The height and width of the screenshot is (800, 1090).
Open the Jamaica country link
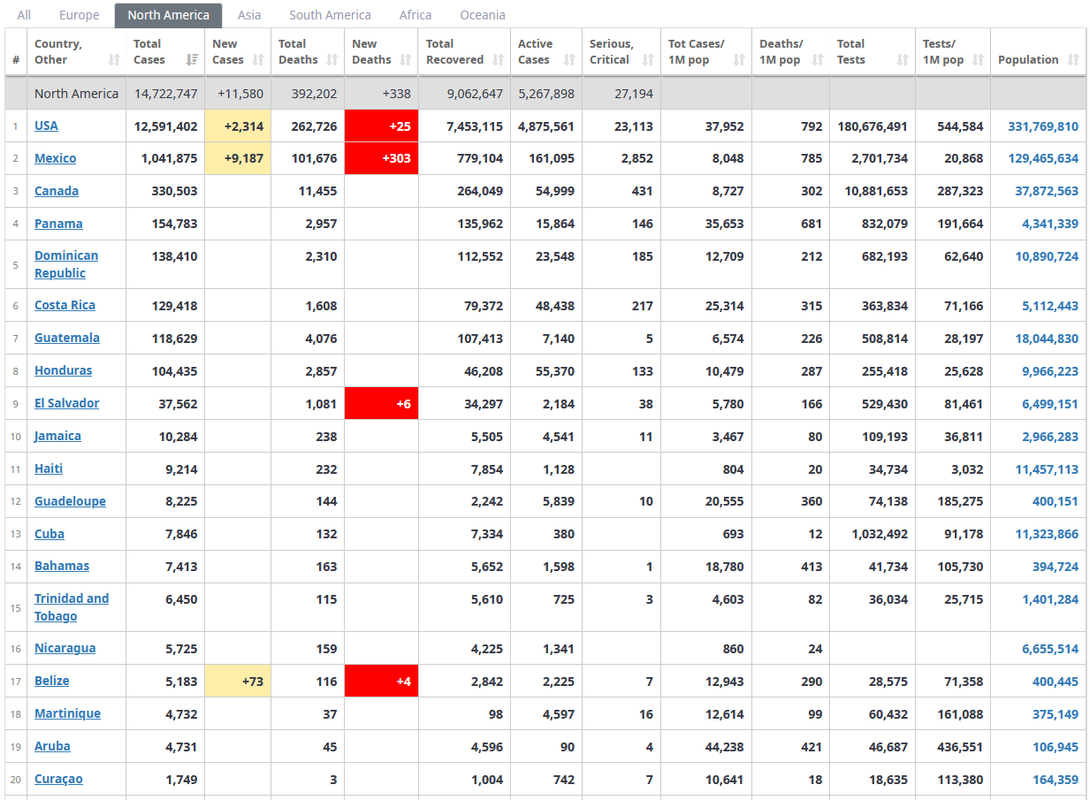coord(58,436)
